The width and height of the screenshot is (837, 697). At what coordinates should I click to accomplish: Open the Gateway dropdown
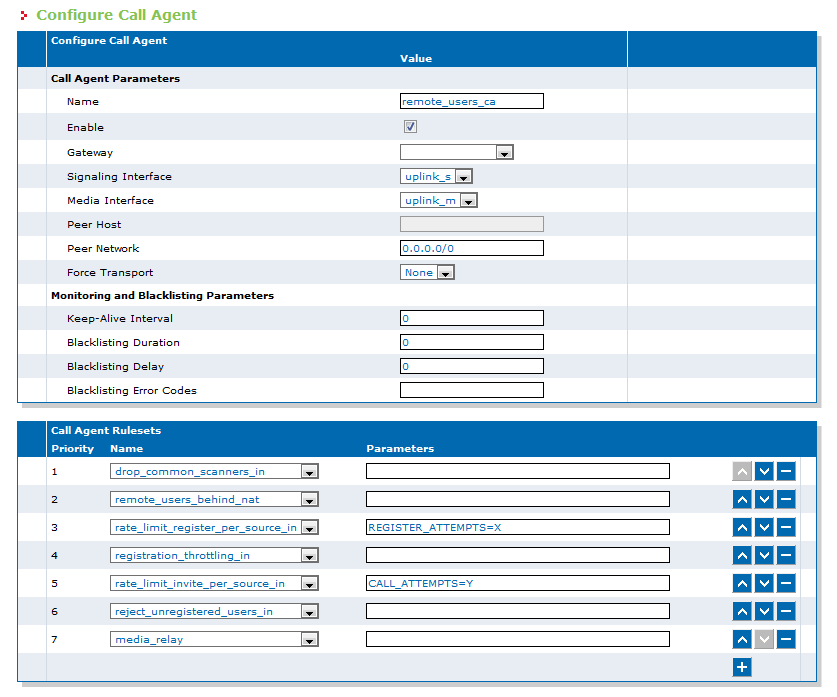[x=456, y=153]
